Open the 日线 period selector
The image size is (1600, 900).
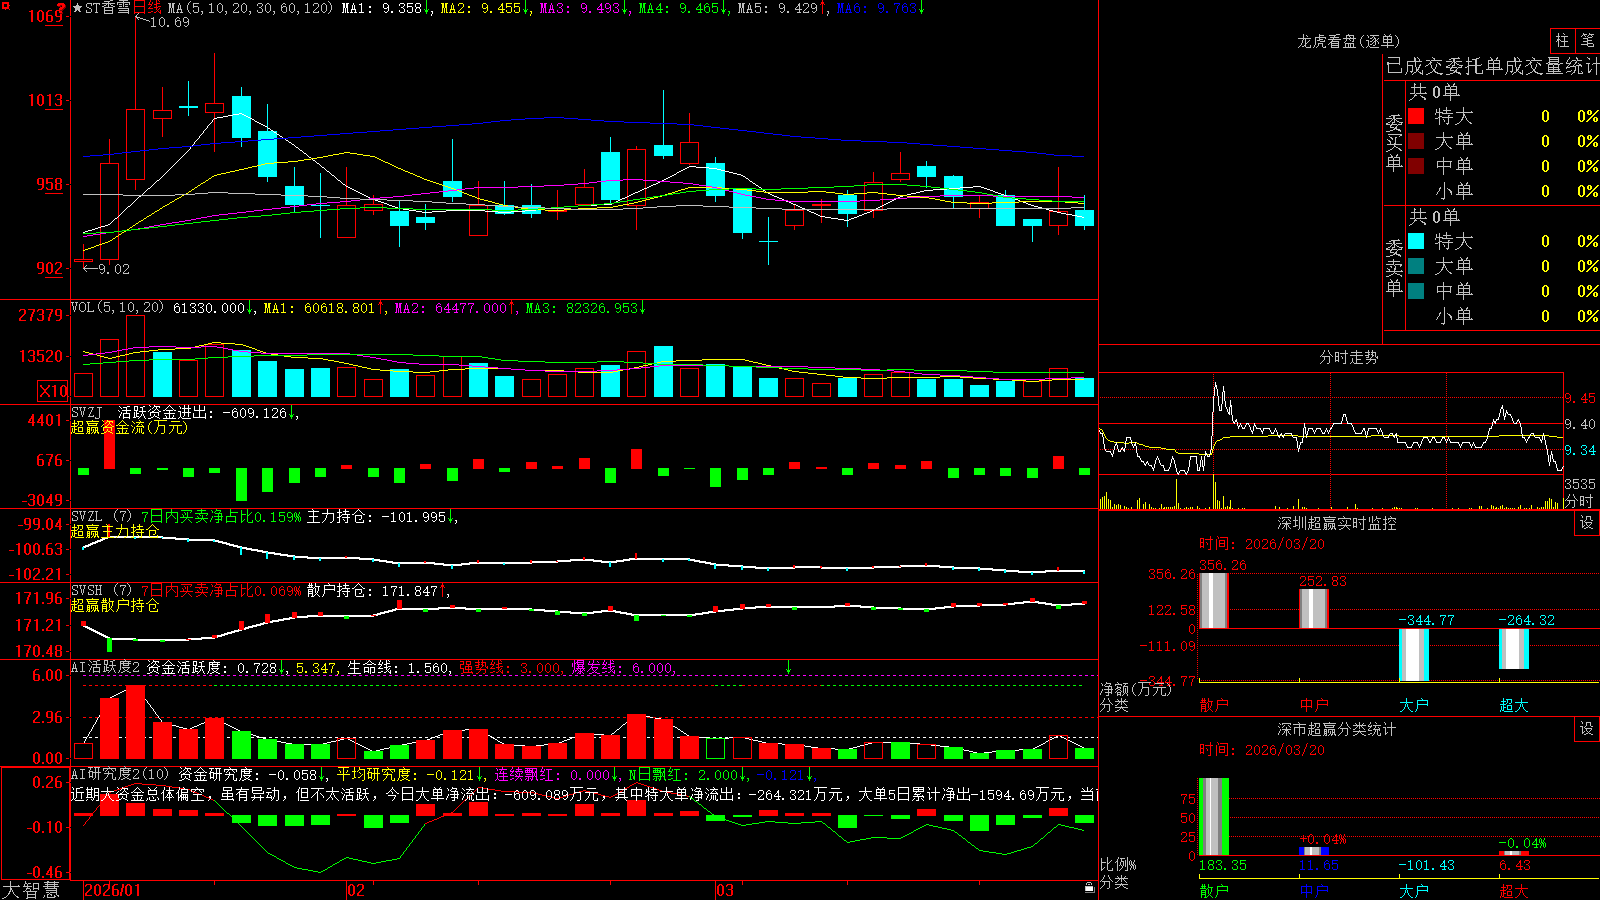(147, 8)
